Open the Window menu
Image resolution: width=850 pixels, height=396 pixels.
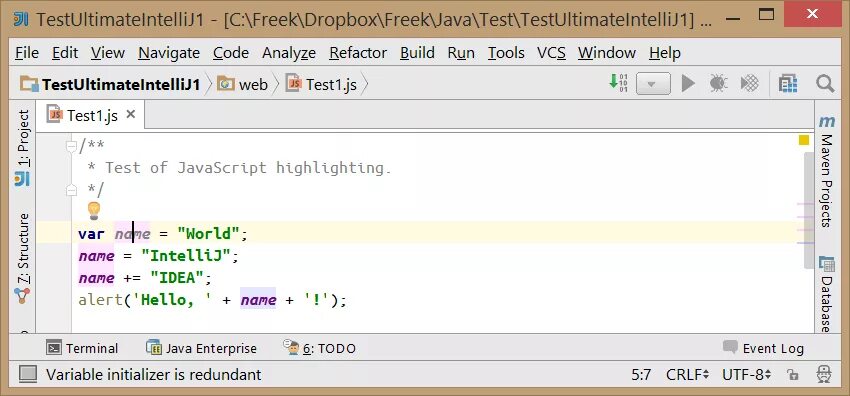click(607, 53)
